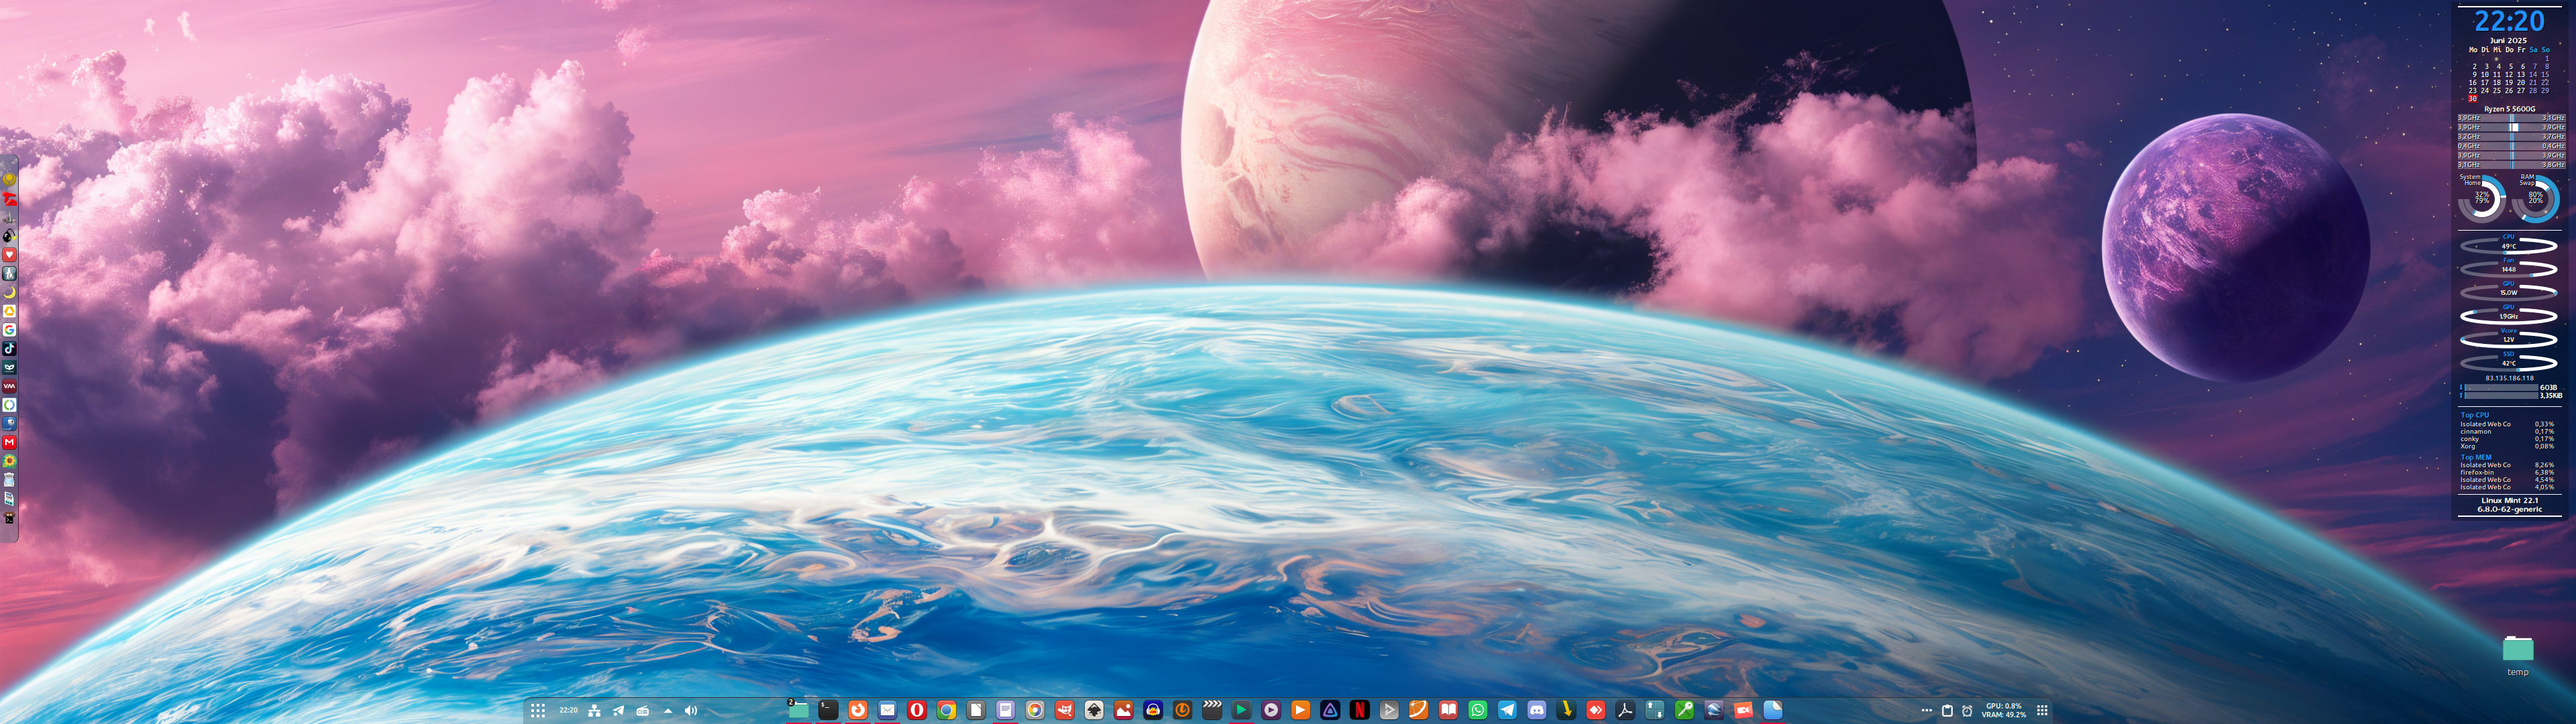Open the sound volume applet

tap(690, 711)
